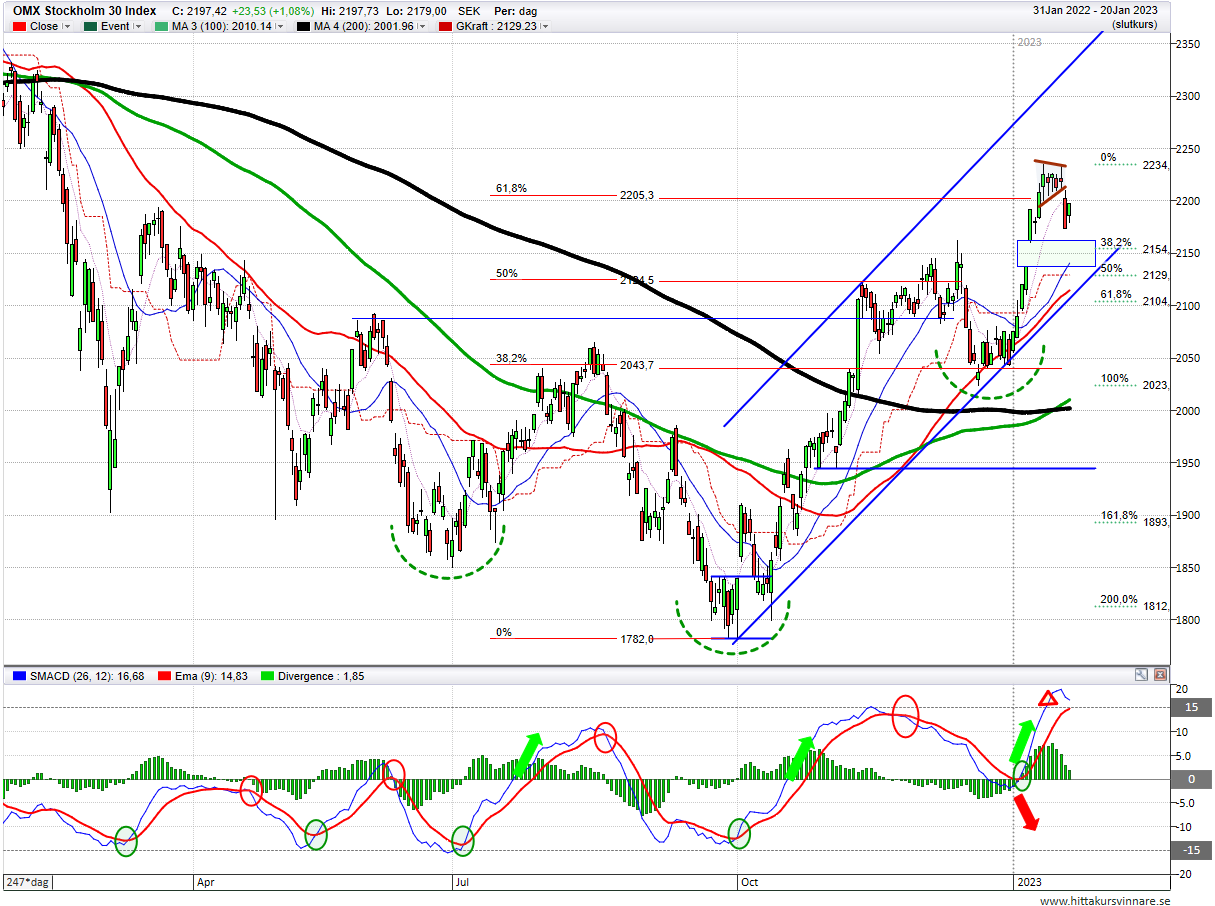Select the Close legend label
The width and height of the screenshot is (1215, 906).
point(44,27)
